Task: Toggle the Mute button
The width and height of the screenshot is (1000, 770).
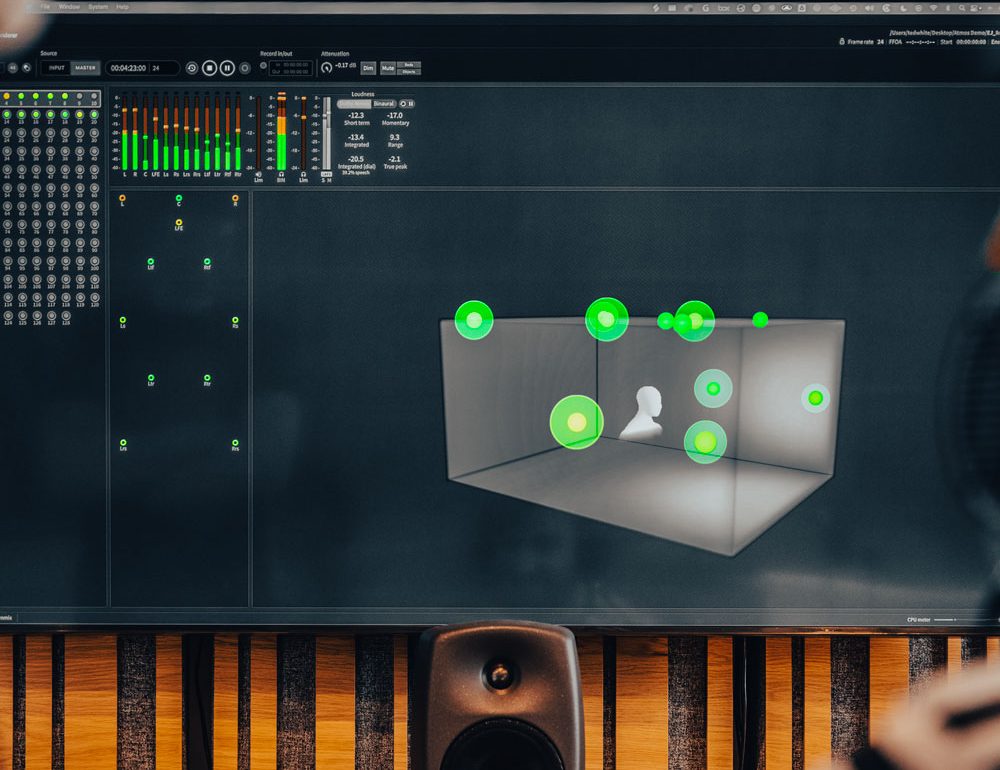Action: pyautogui.click(x=388, y=68)
